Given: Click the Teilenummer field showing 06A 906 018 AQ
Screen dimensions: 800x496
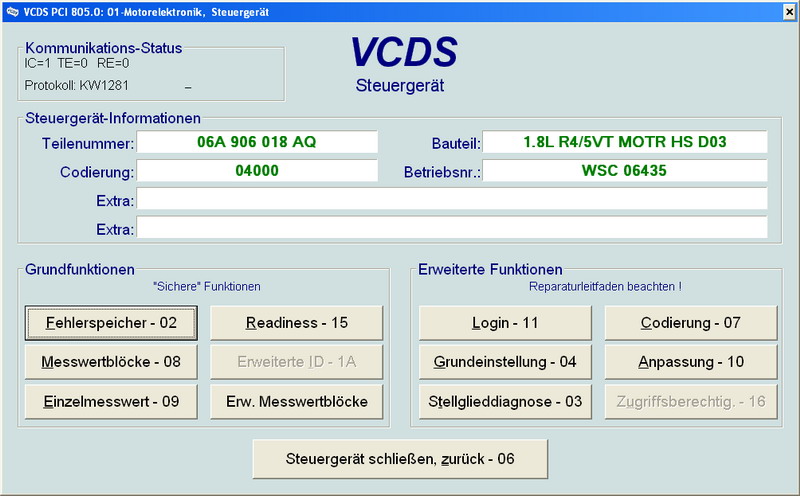Looking at the screenshot, I should [x=257, y=142].
